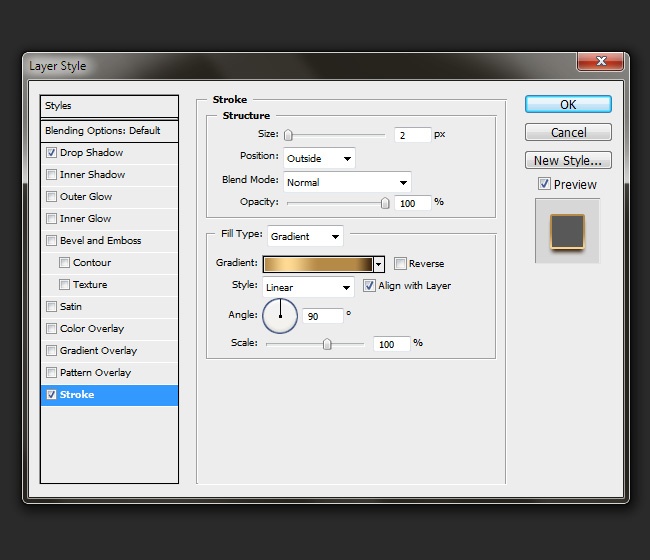650x560 pixels.
Task: Open the Position dropdown showing Outside
Action: click(x=319, y=158)
